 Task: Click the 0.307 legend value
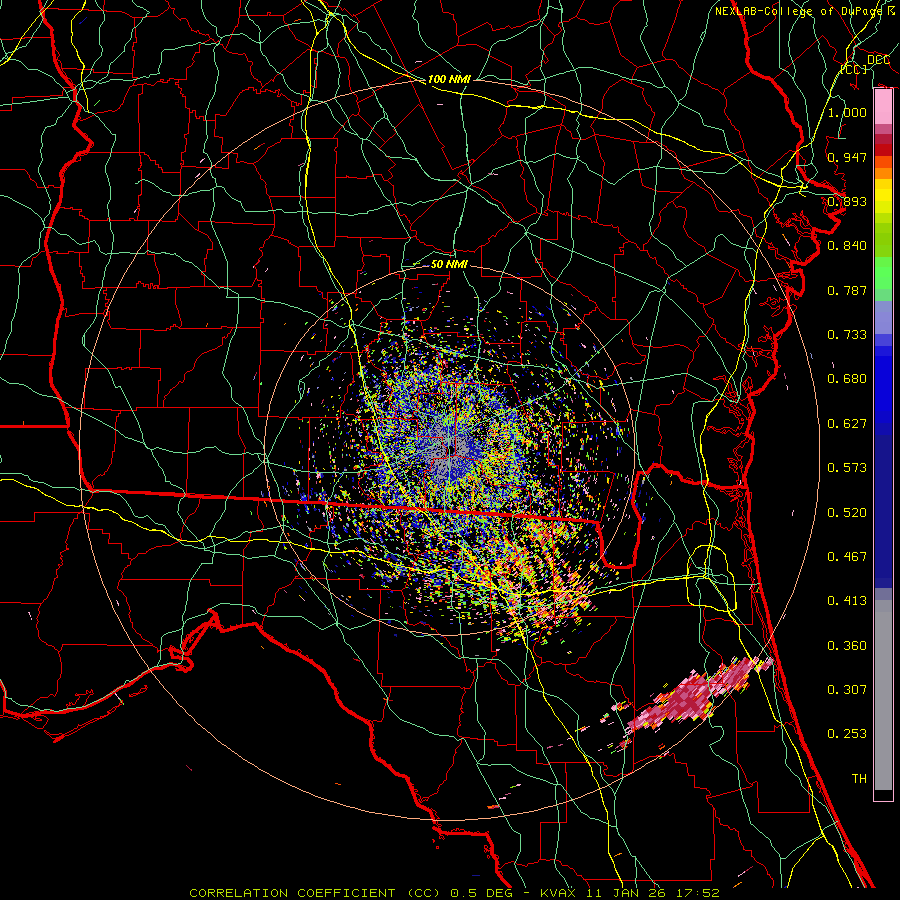click(x=847, y=689)
